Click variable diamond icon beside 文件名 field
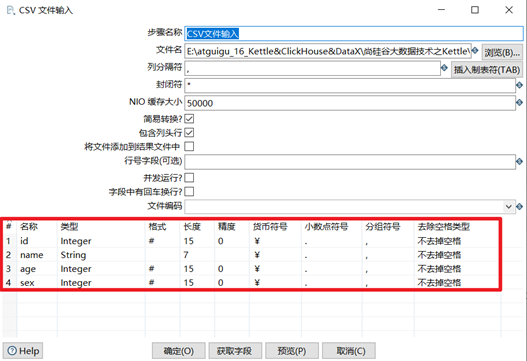The width and height of the screenshot is (527, 361). [475, 50]
